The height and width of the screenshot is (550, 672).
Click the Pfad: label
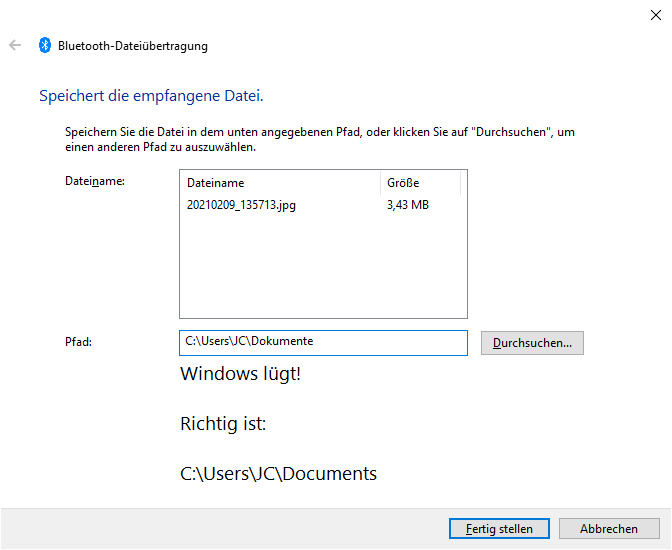pyautogui.click(x=78, y=342)
